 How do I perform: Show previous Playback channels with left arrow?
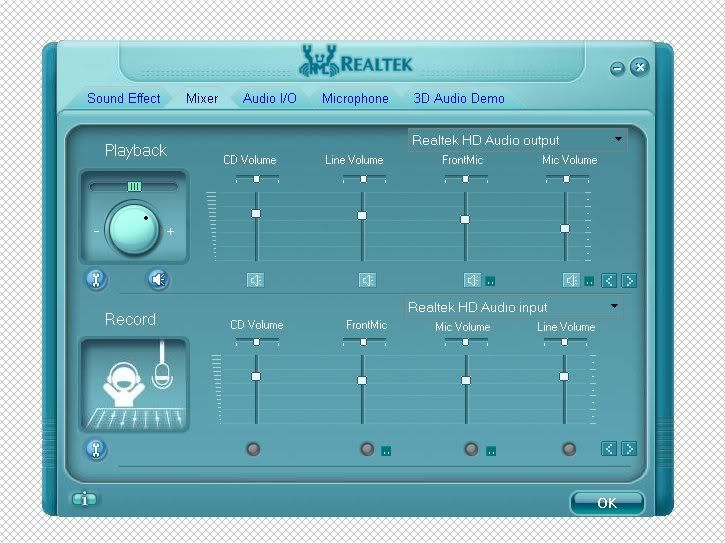pyautogui.click(x=609, y=280)
